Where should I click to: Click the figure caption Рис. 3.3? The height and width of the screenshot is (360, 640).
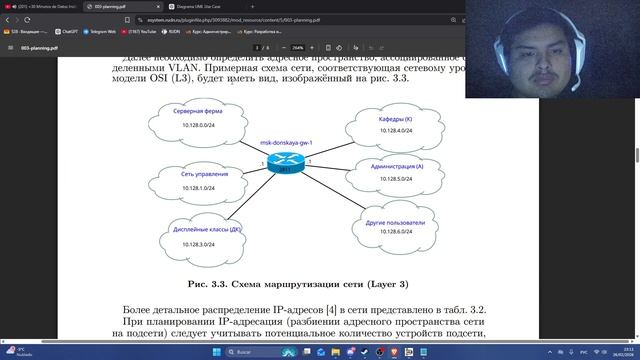(x=298, y=284)
